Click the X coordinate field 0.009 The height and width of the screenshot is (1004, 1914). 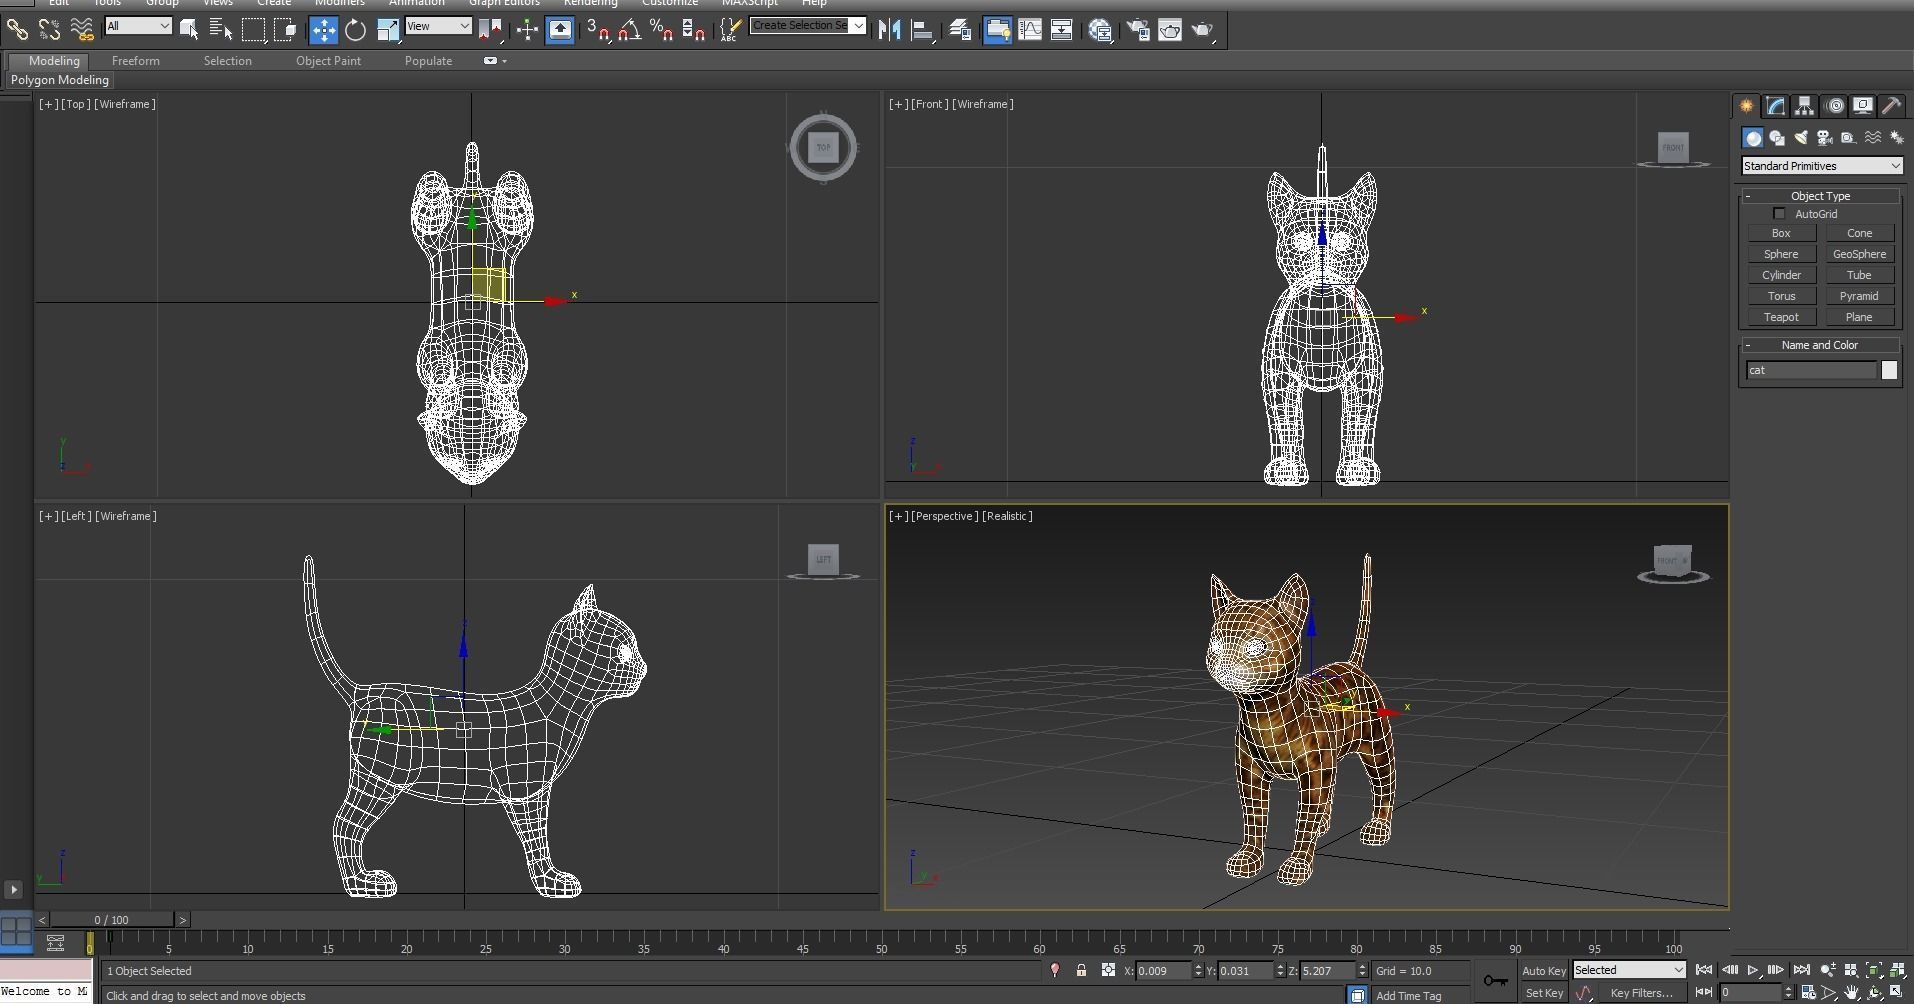pos(1164,970)
